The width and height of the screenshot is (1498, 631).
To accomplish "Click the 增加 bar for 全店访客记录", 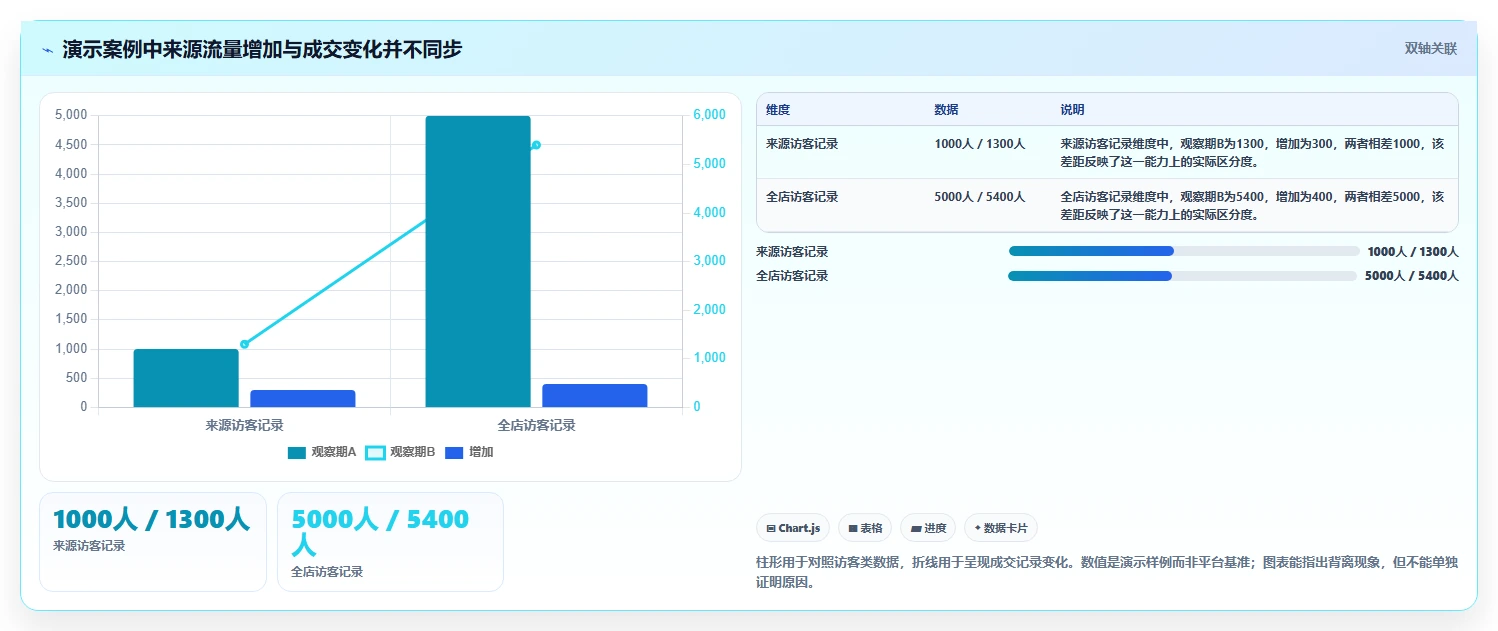I will (x=595, y=396).
